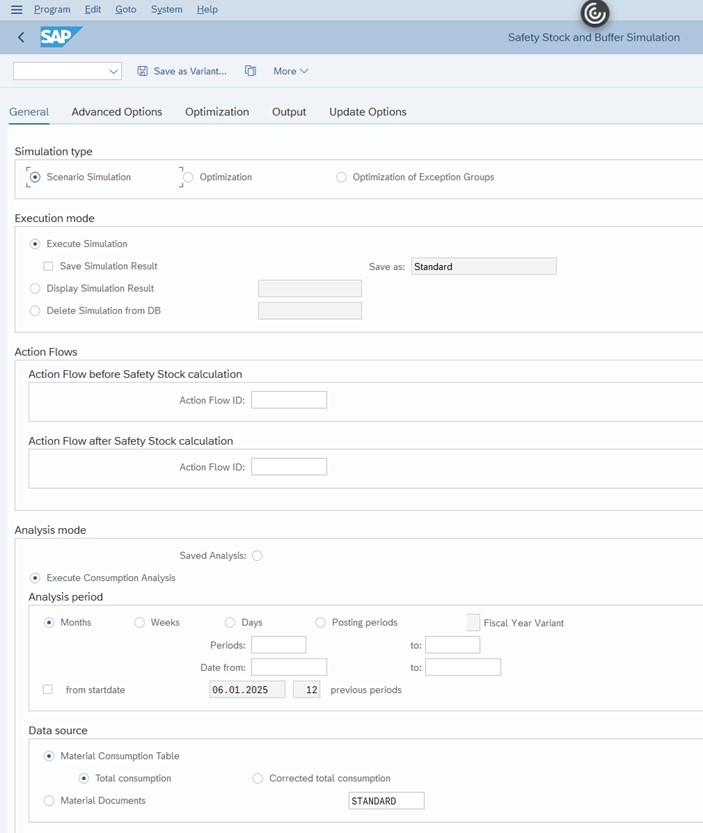Select Optimization simulation type radio button
The image size is (703, 833).
[188, 177]
